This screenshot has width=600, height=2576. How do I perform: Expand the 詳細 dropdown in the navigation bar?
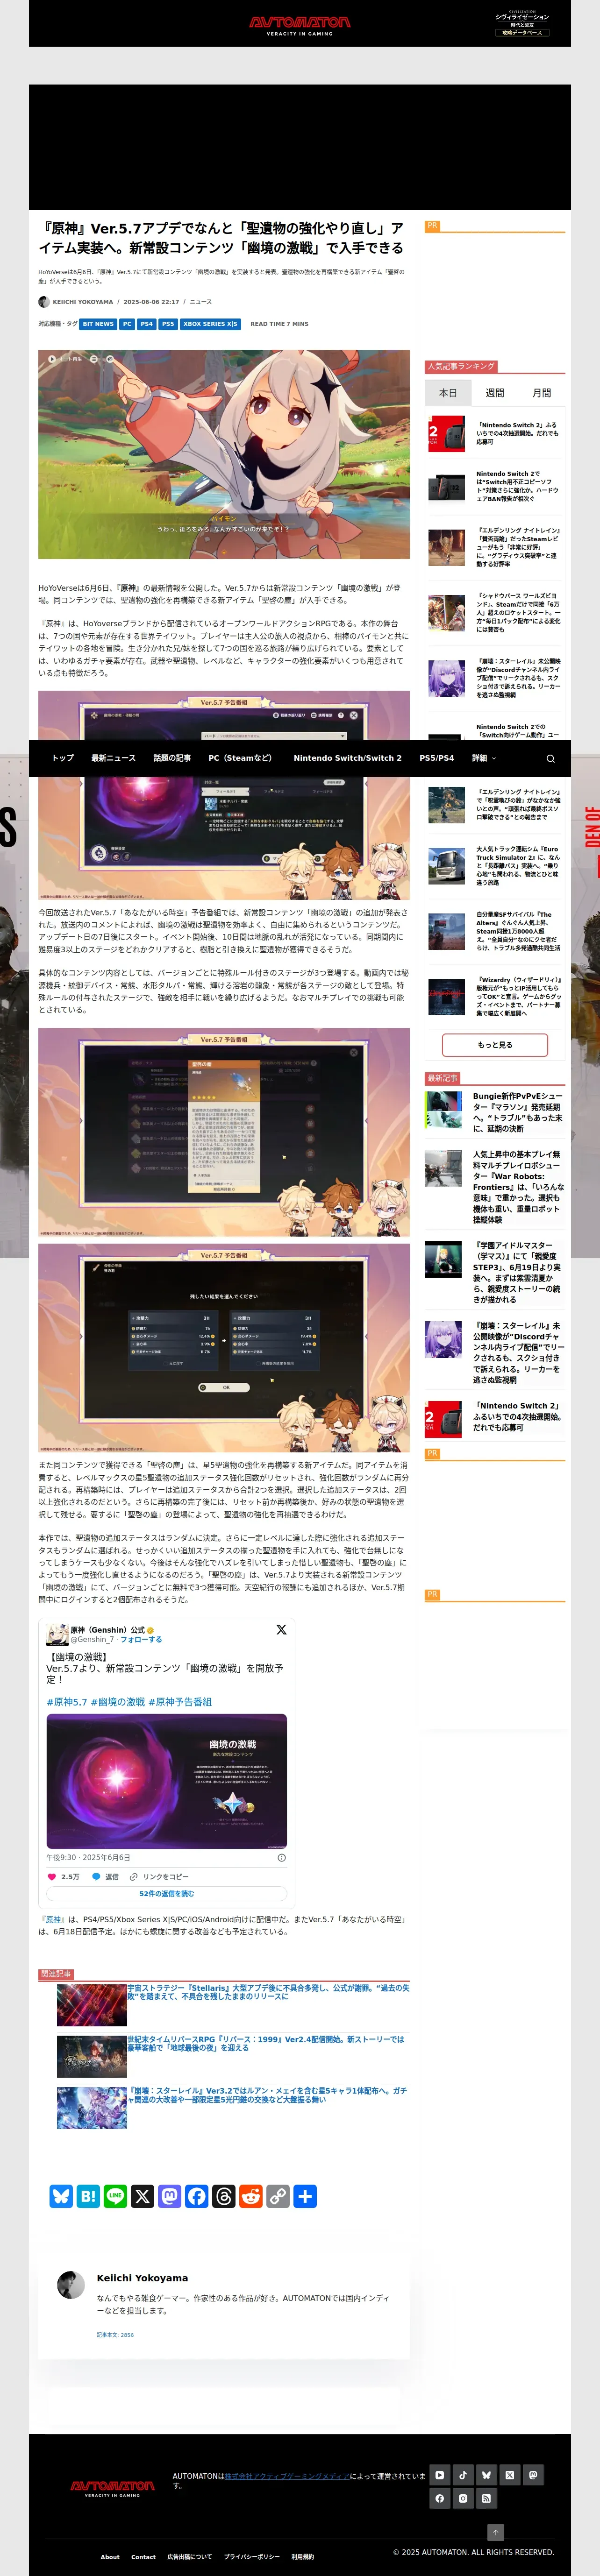pos(484,758)
